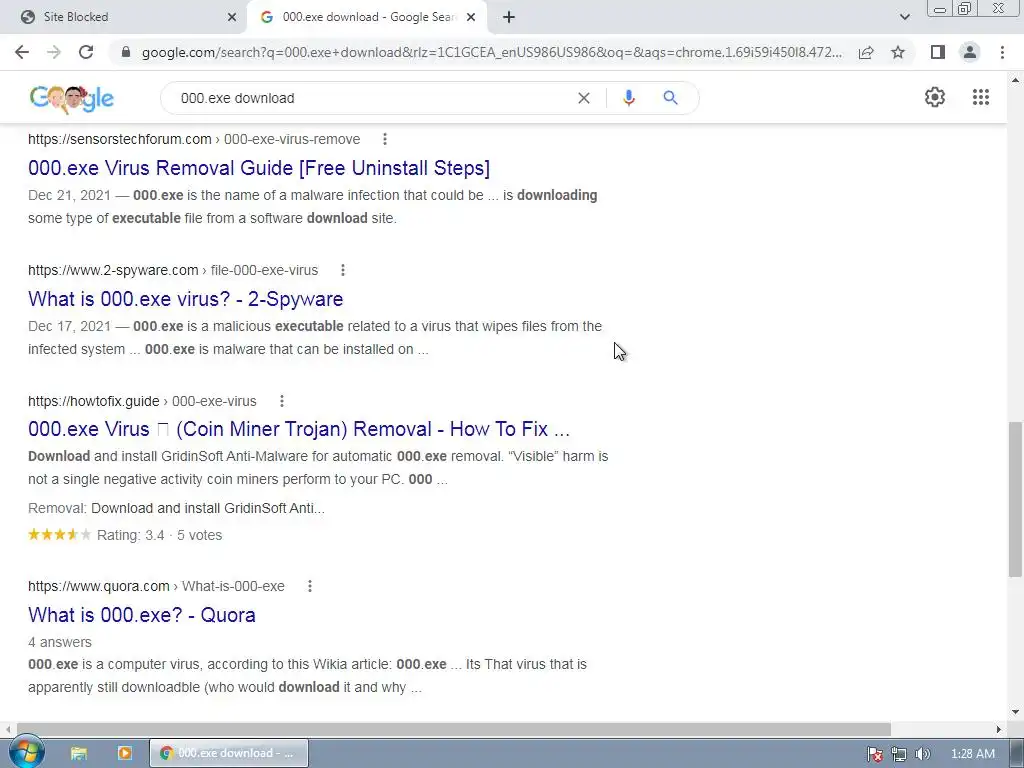Click the sensorstechforum.com URL breadcrumb
This screenshot has width=1024, height=768.
[x=194, y=139]
